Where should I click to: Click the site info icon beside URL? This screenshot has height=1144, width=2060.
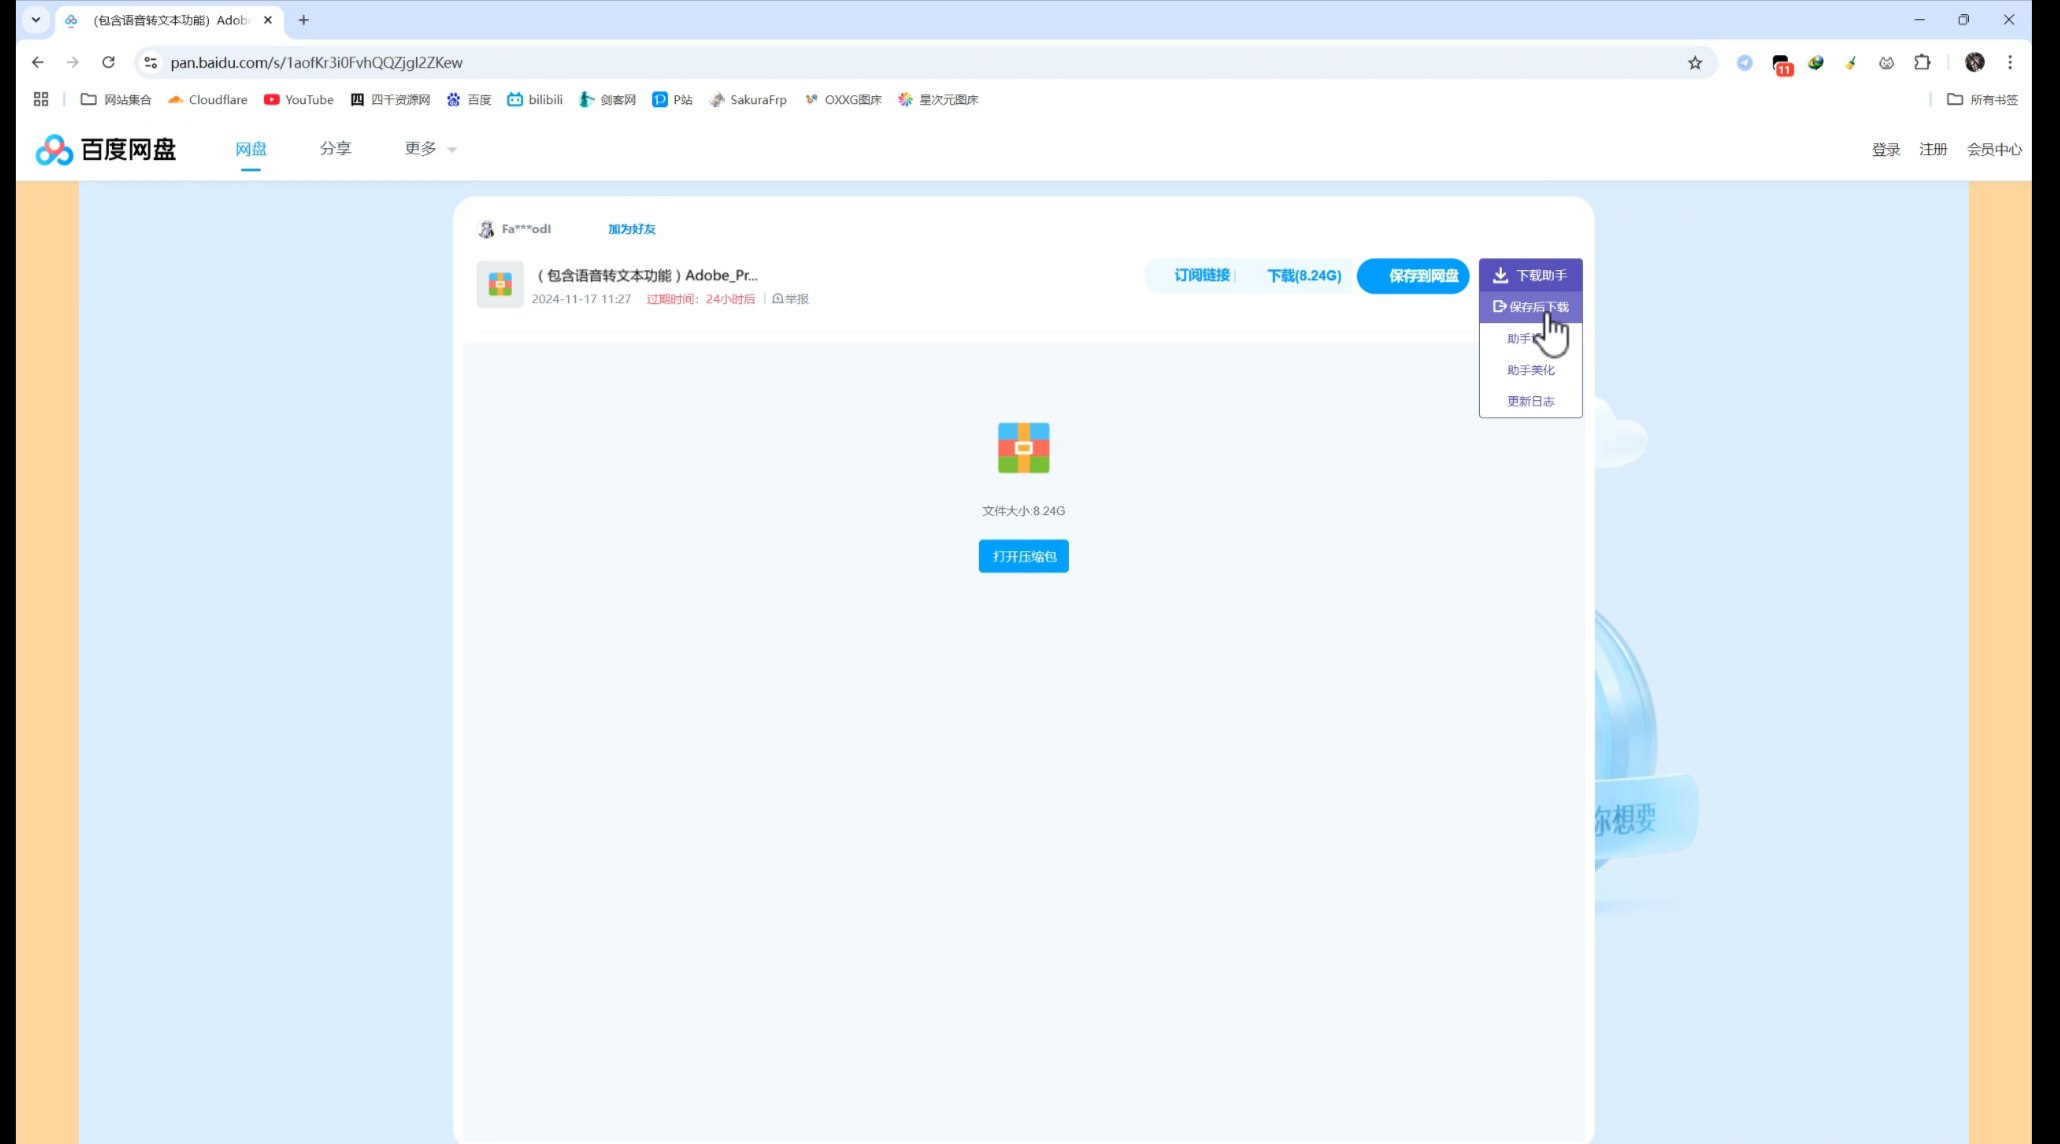point(150,63)
